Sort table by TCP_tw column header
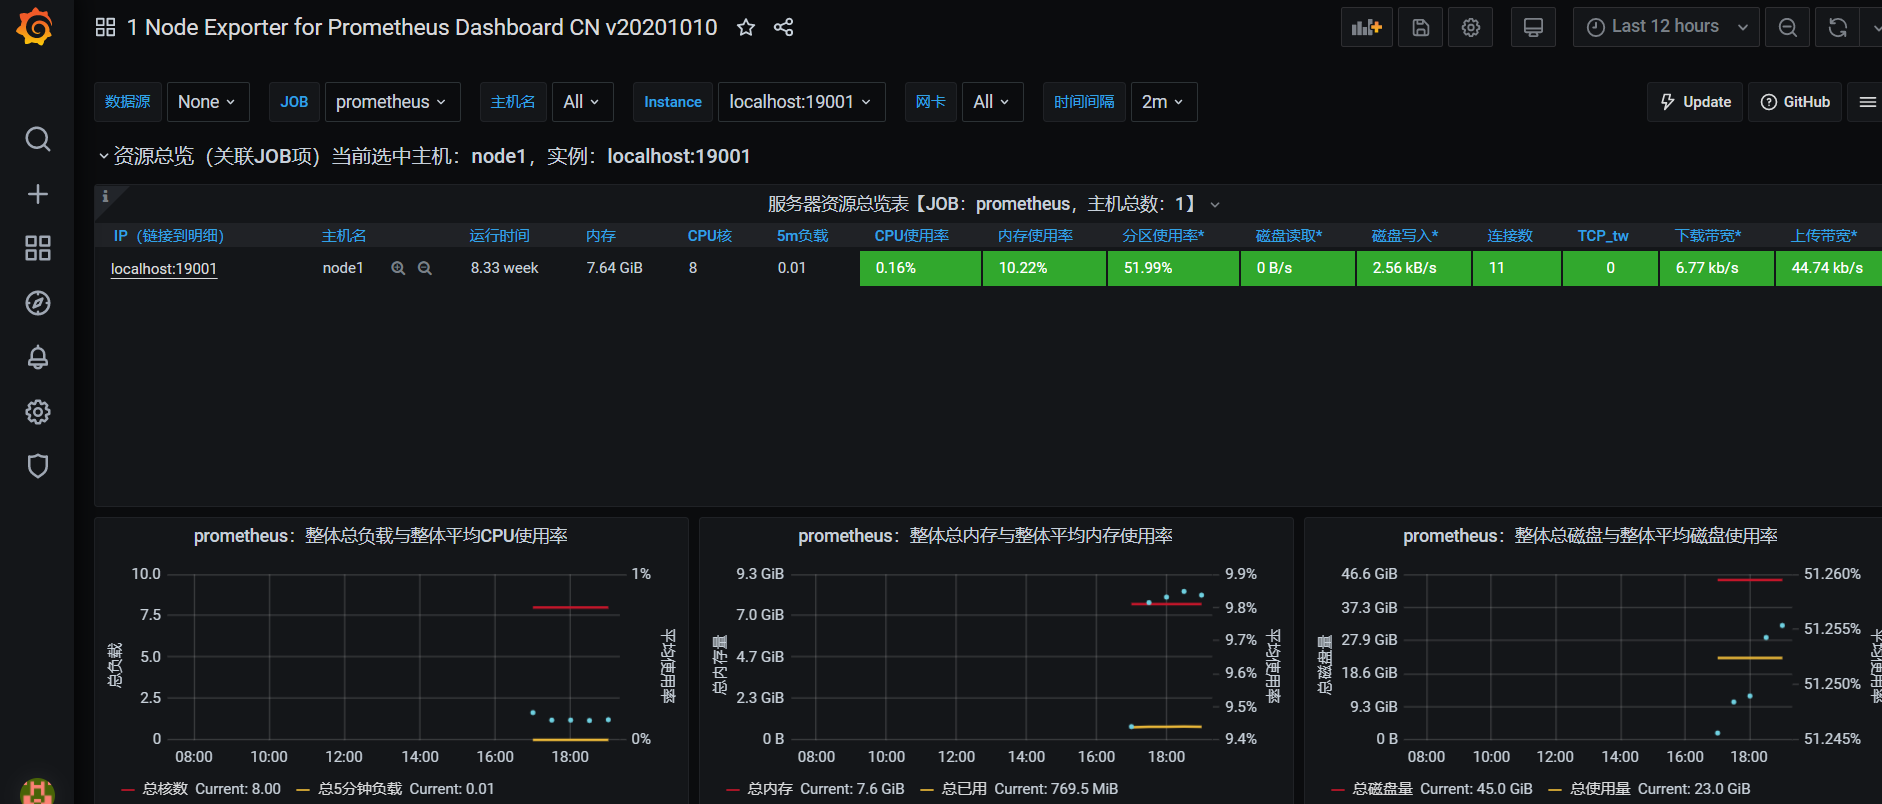Image resolution: width=1882 pixels, height=804 pixels. tap(1603, 236)
